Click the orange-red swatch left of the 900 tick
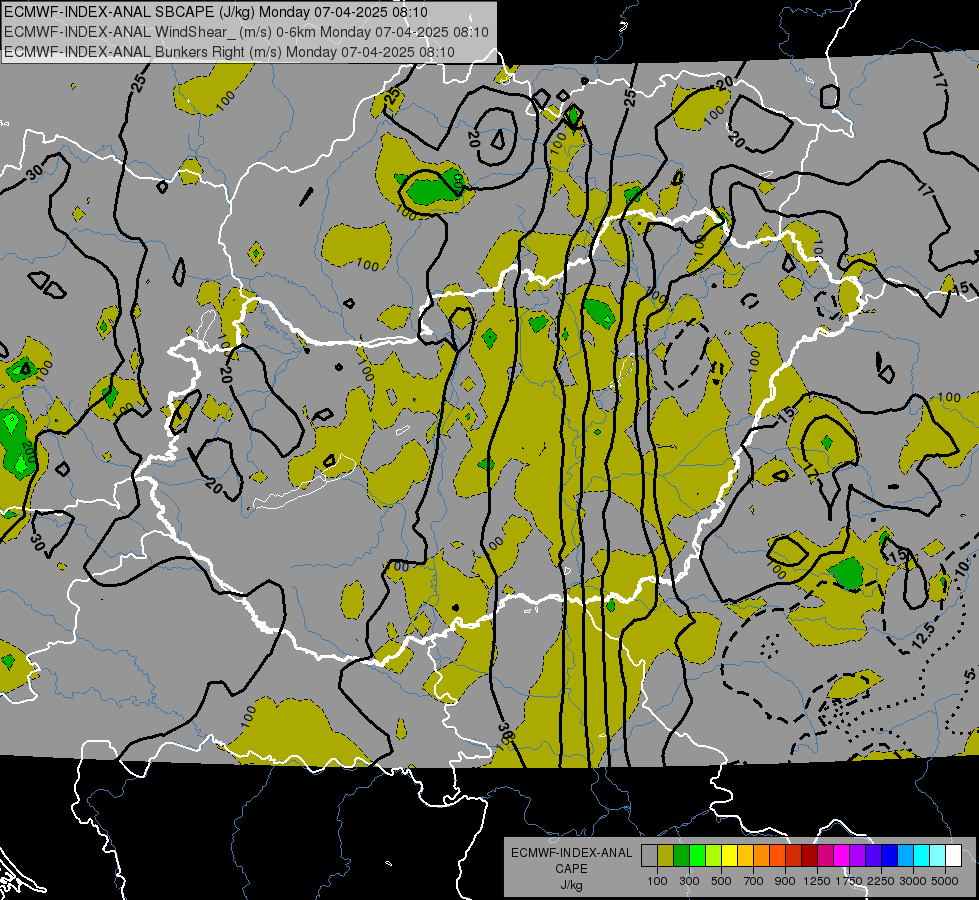The image size is (979, 900). 777,856
